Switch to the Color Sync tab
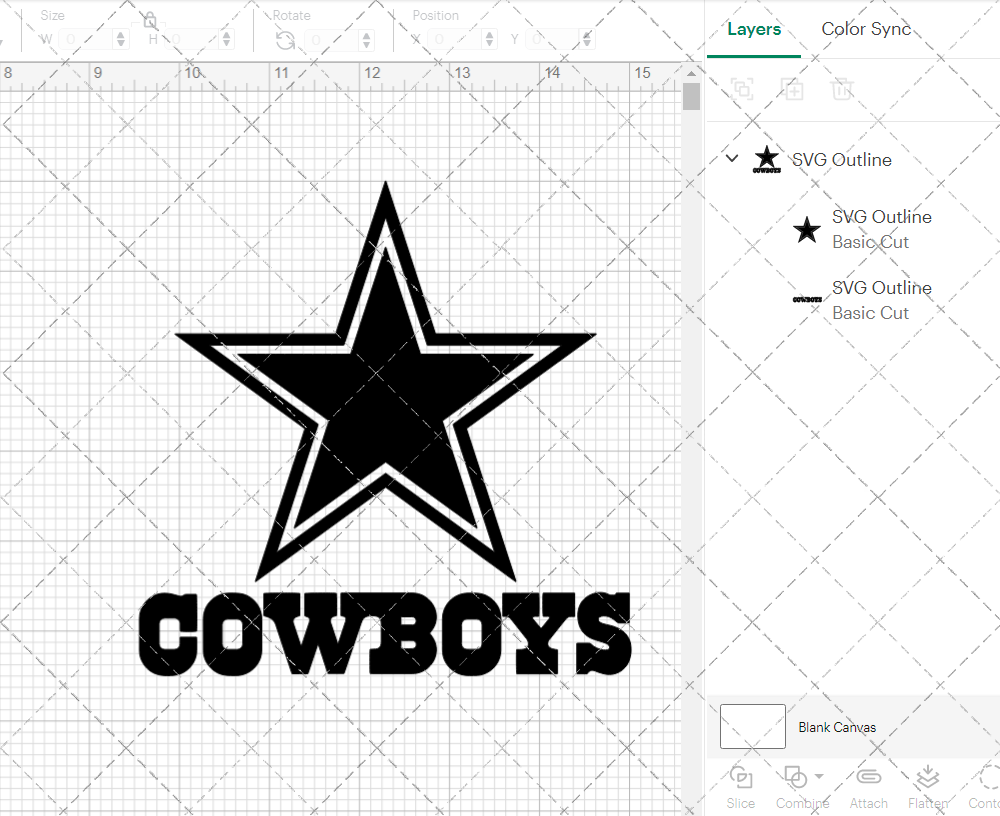This screenshot has width=1000, height=816. (x=866, y=29)
